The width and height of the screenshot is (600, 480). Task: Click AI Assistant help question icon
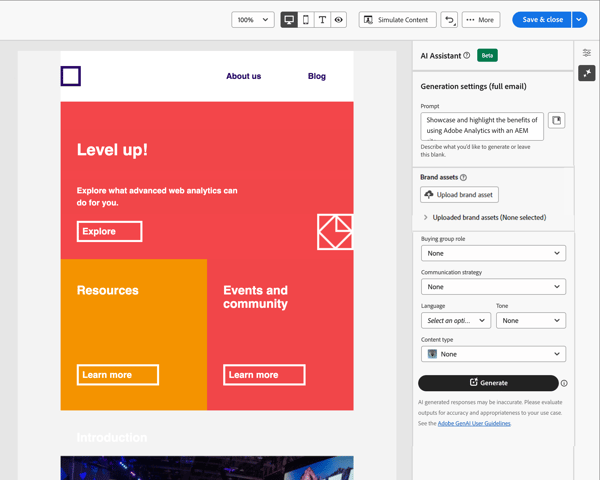[466, 56]
